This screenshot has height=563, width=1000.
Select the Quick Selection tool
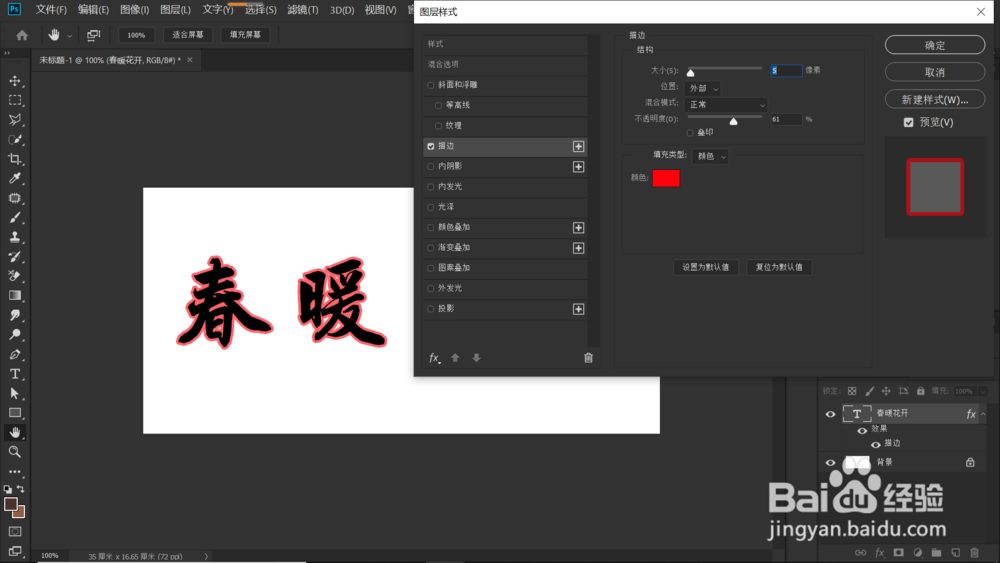15,140
